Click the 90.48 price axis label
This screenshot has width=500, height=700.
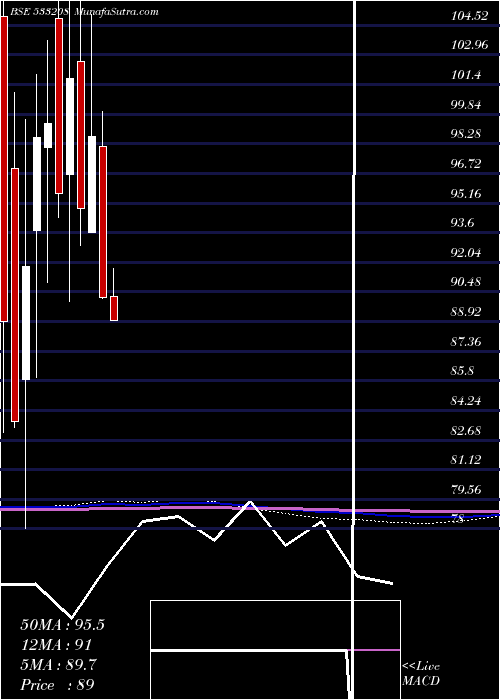[x=466, y=282]
